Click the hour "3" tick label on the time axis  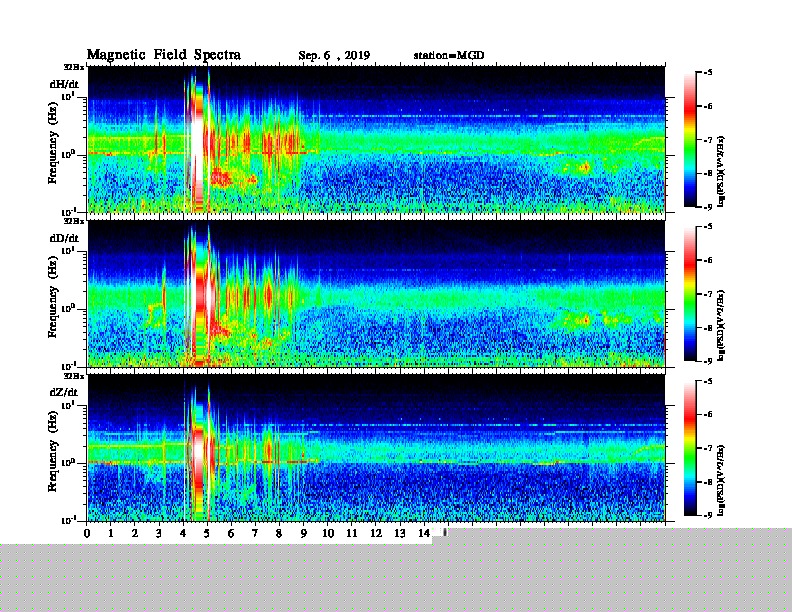tap(159, 533)
